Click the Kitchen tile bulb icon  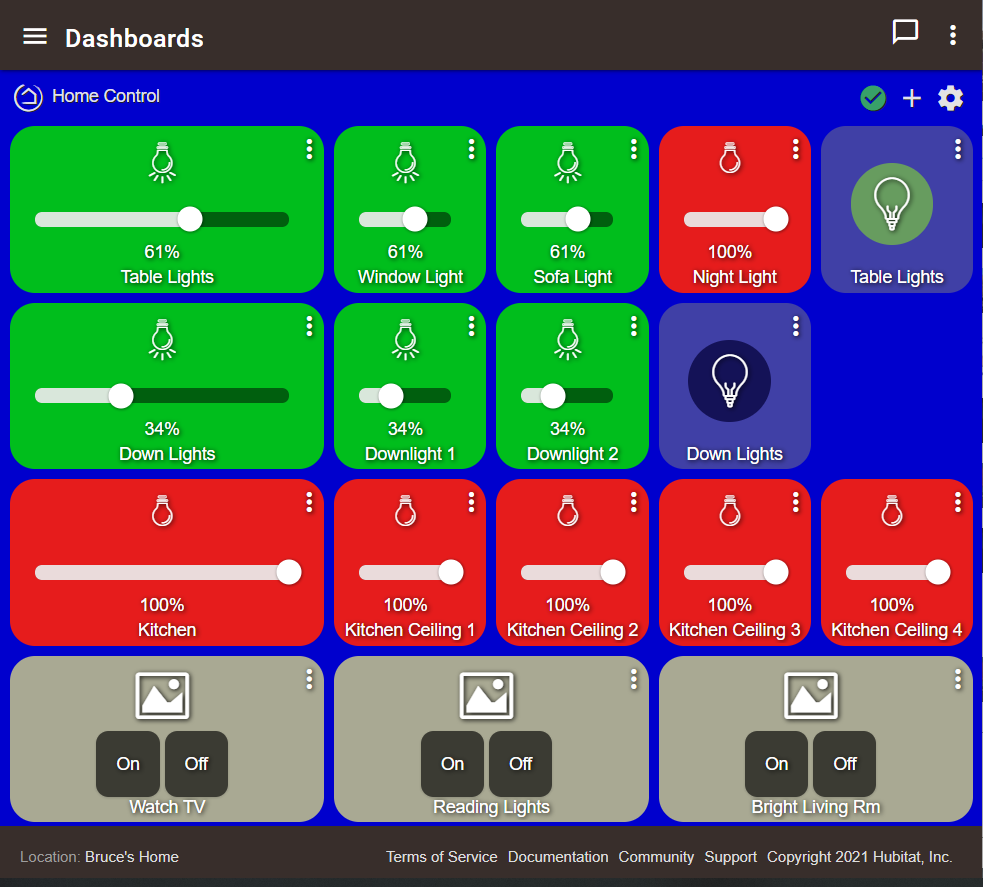[162, 511]
